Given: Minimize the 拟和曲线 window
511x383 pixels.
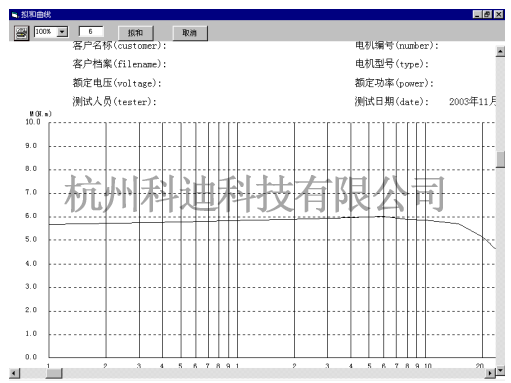Looking at the screenshot, I should click(x=477, y=15).
